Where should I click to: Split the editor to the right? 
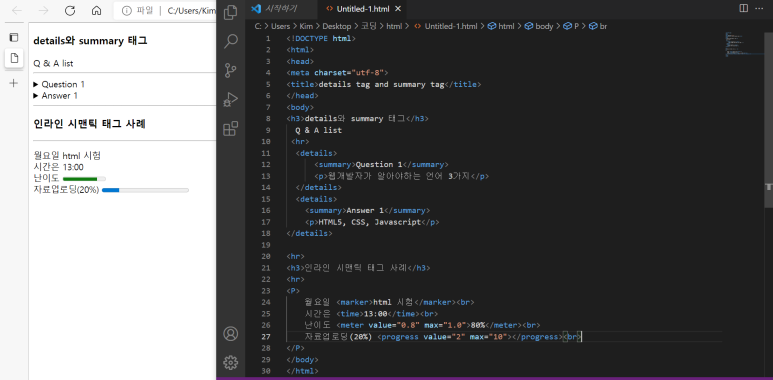[x=743, y=8]
